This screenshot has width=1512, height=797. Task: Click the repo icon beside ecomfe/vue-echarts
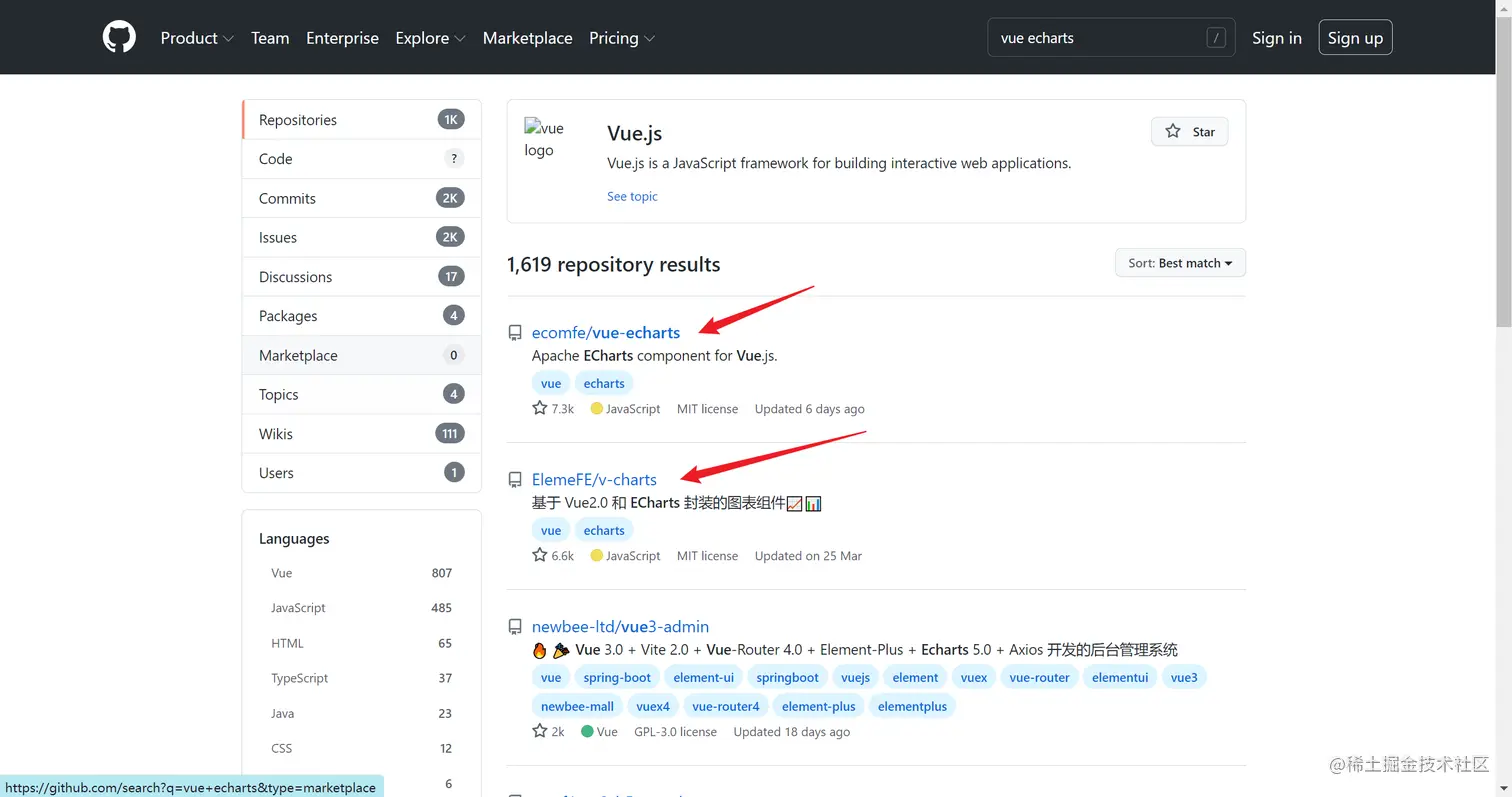(x=515, y=333)
